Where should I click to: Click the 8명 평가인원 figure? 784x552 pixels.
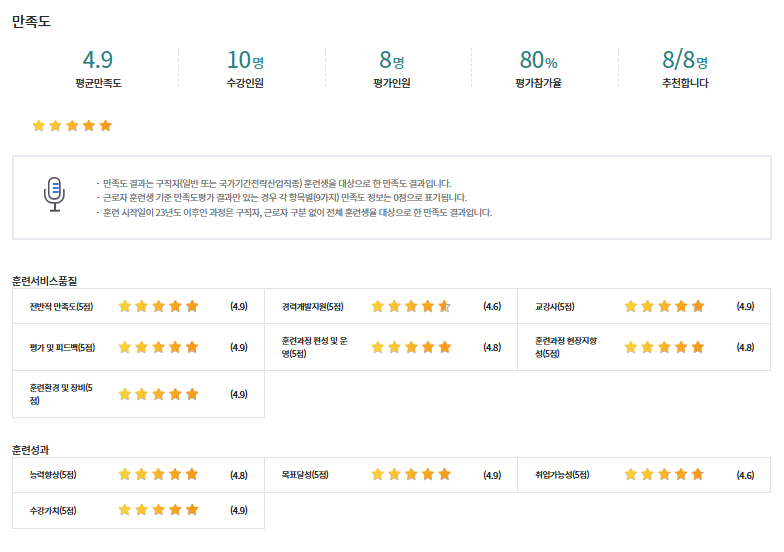pos(391,60)
